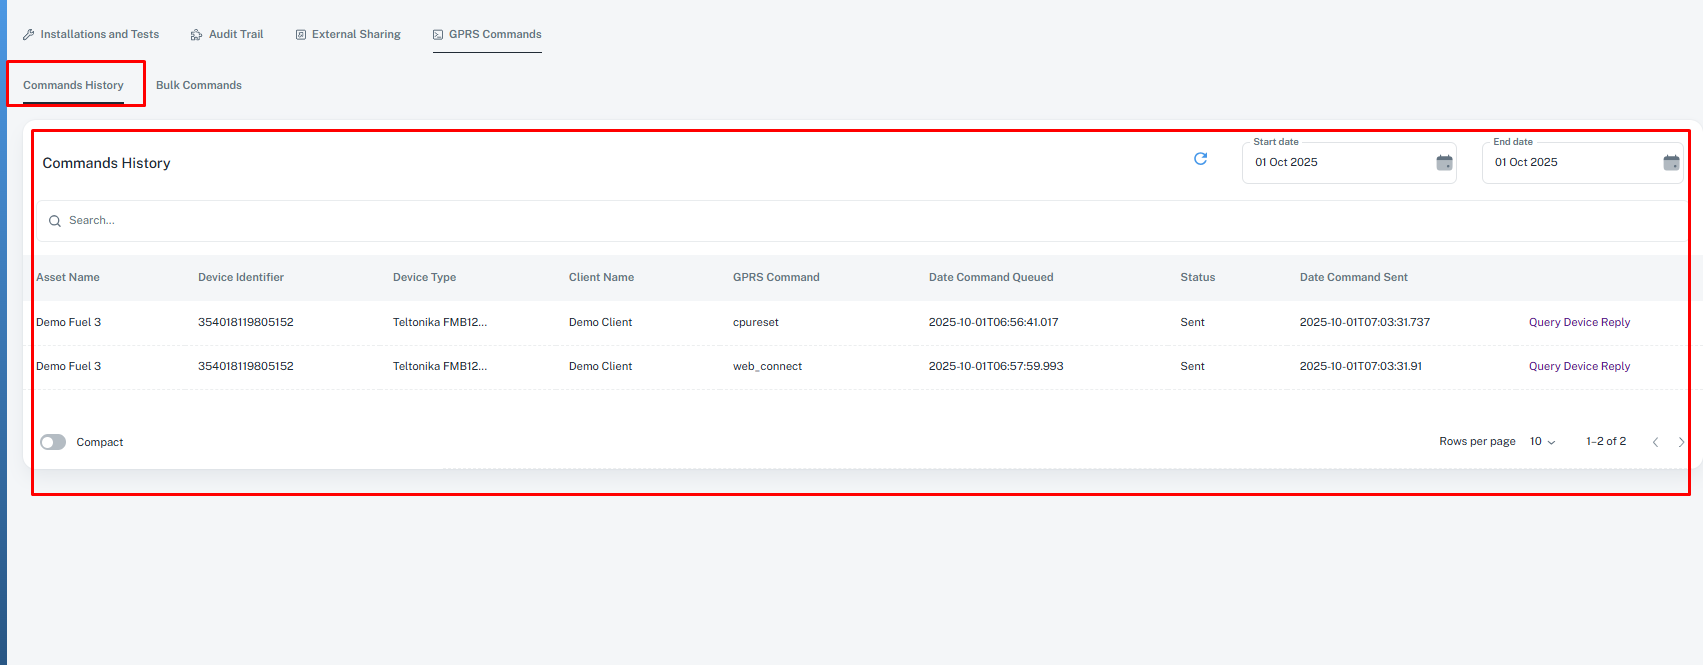Switch to the Audit Trail tab
The image size is (1703, 665).
(x=227, y=34)
